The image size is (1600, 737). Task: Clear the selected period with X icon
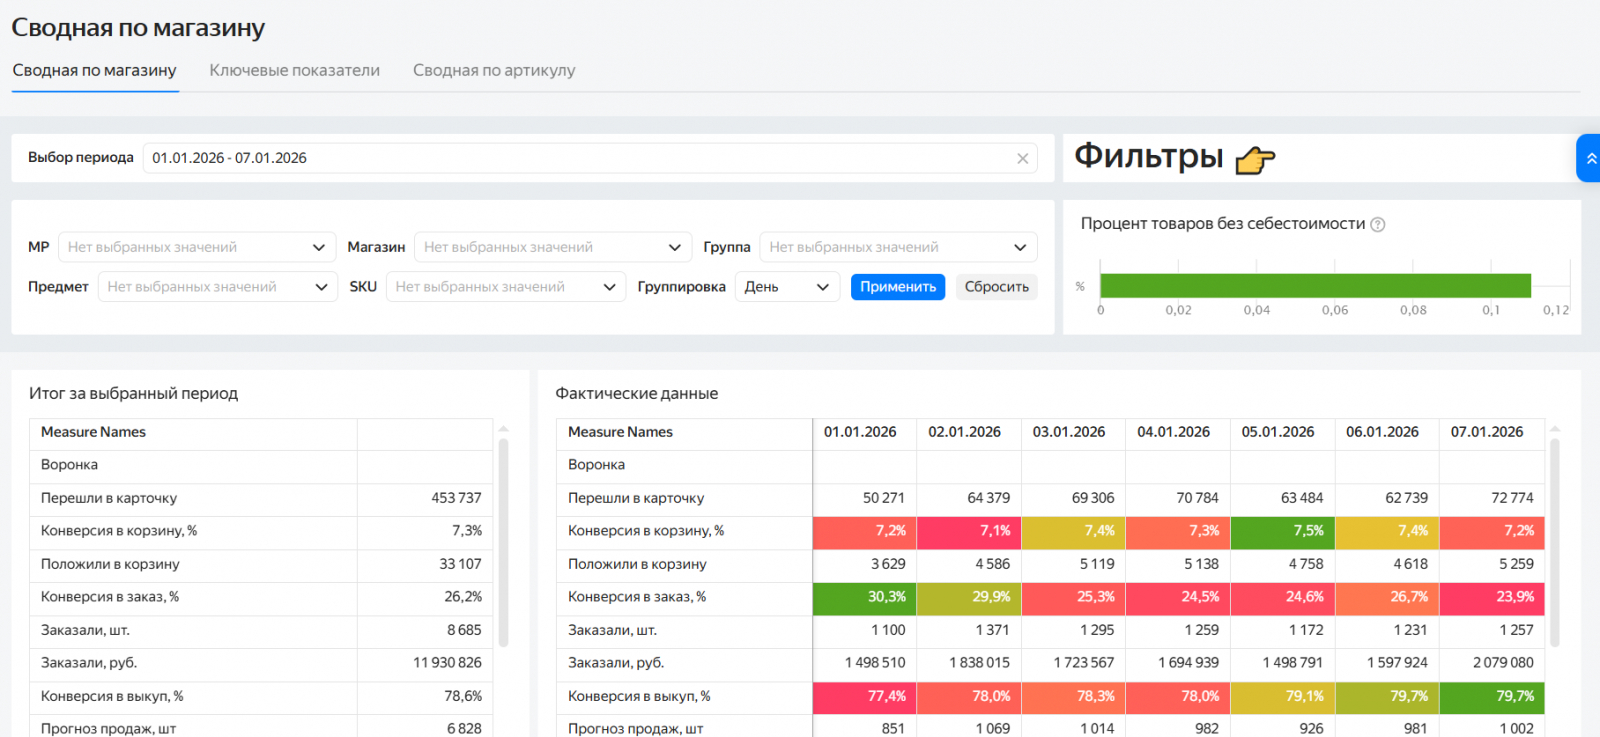[1022, 158]
